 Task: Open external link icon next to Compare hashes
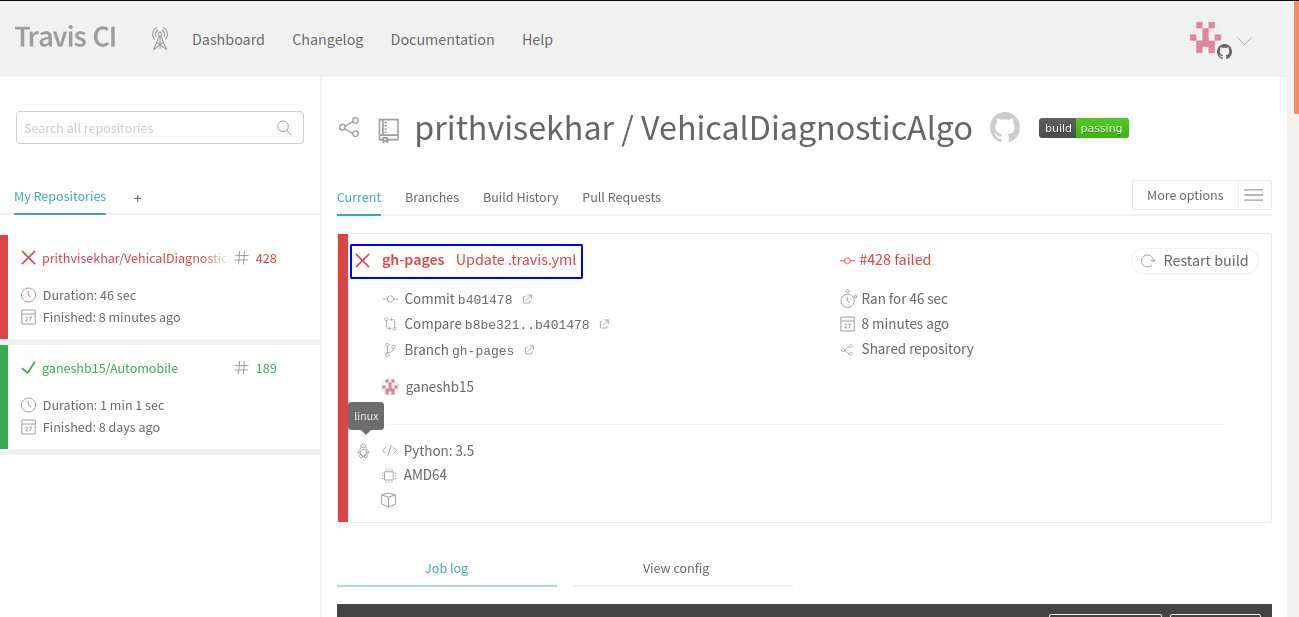tap(604, 324)
